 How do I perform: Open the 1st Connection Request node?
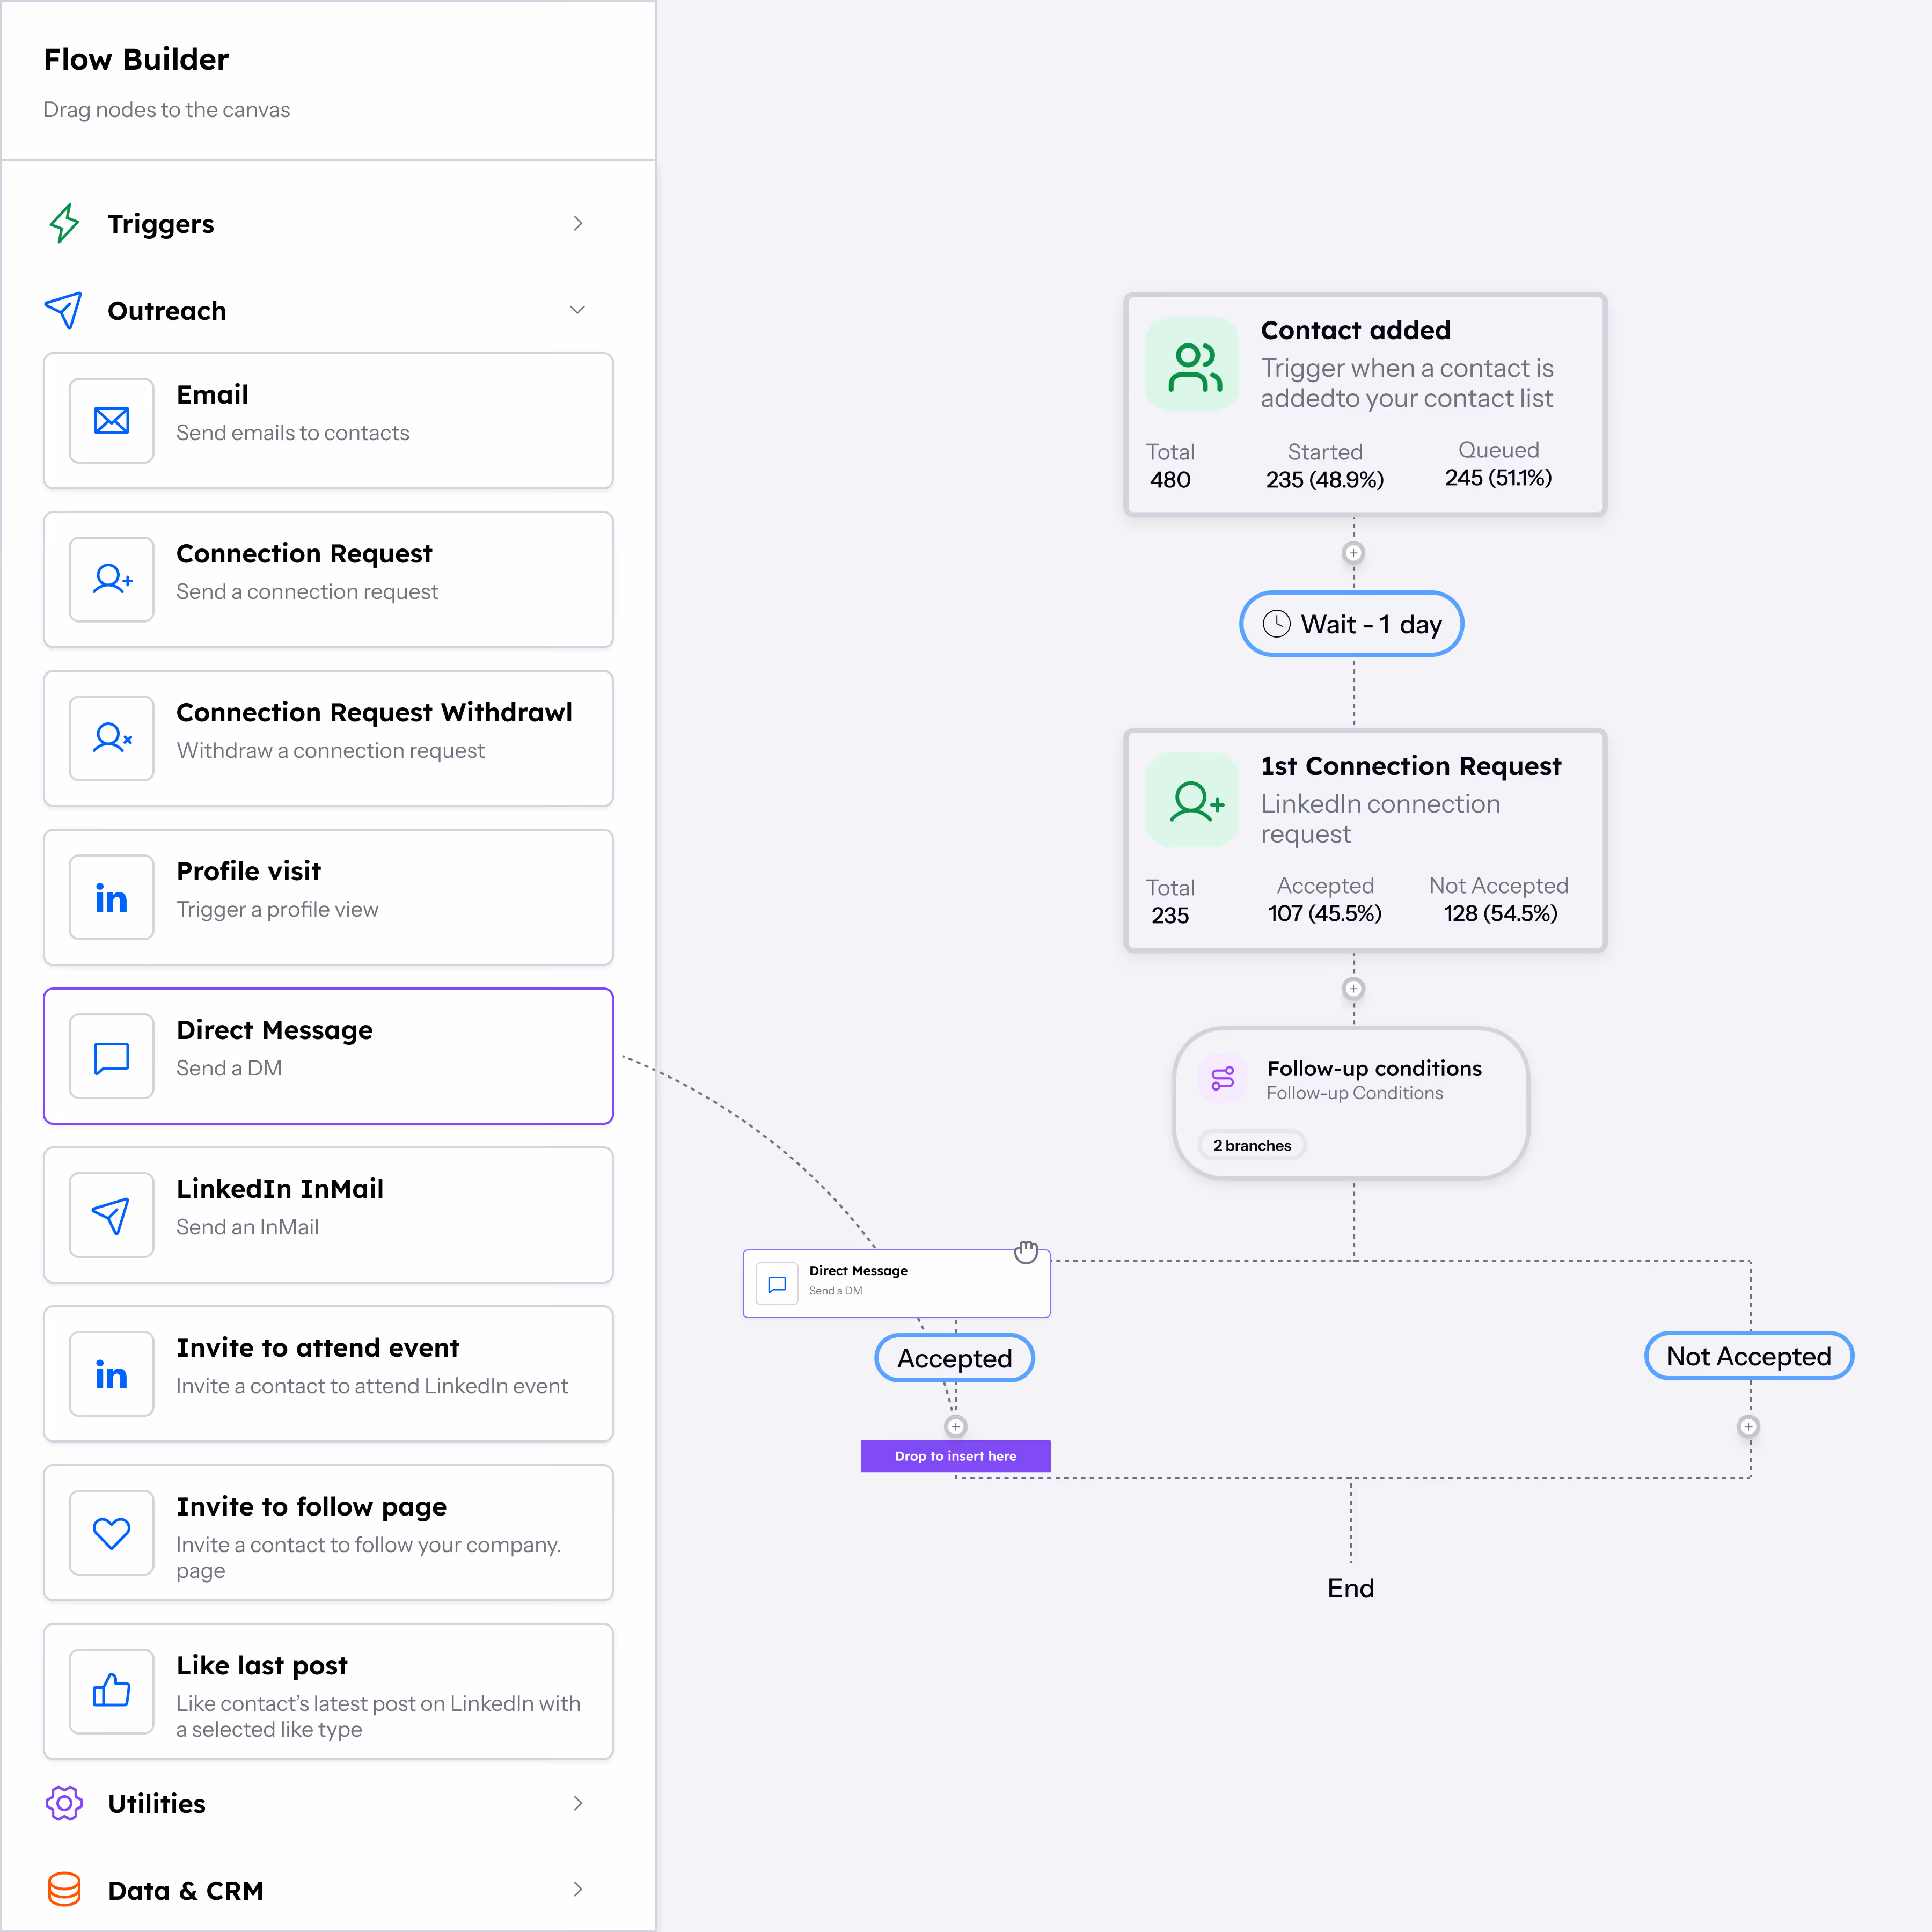1364,840
